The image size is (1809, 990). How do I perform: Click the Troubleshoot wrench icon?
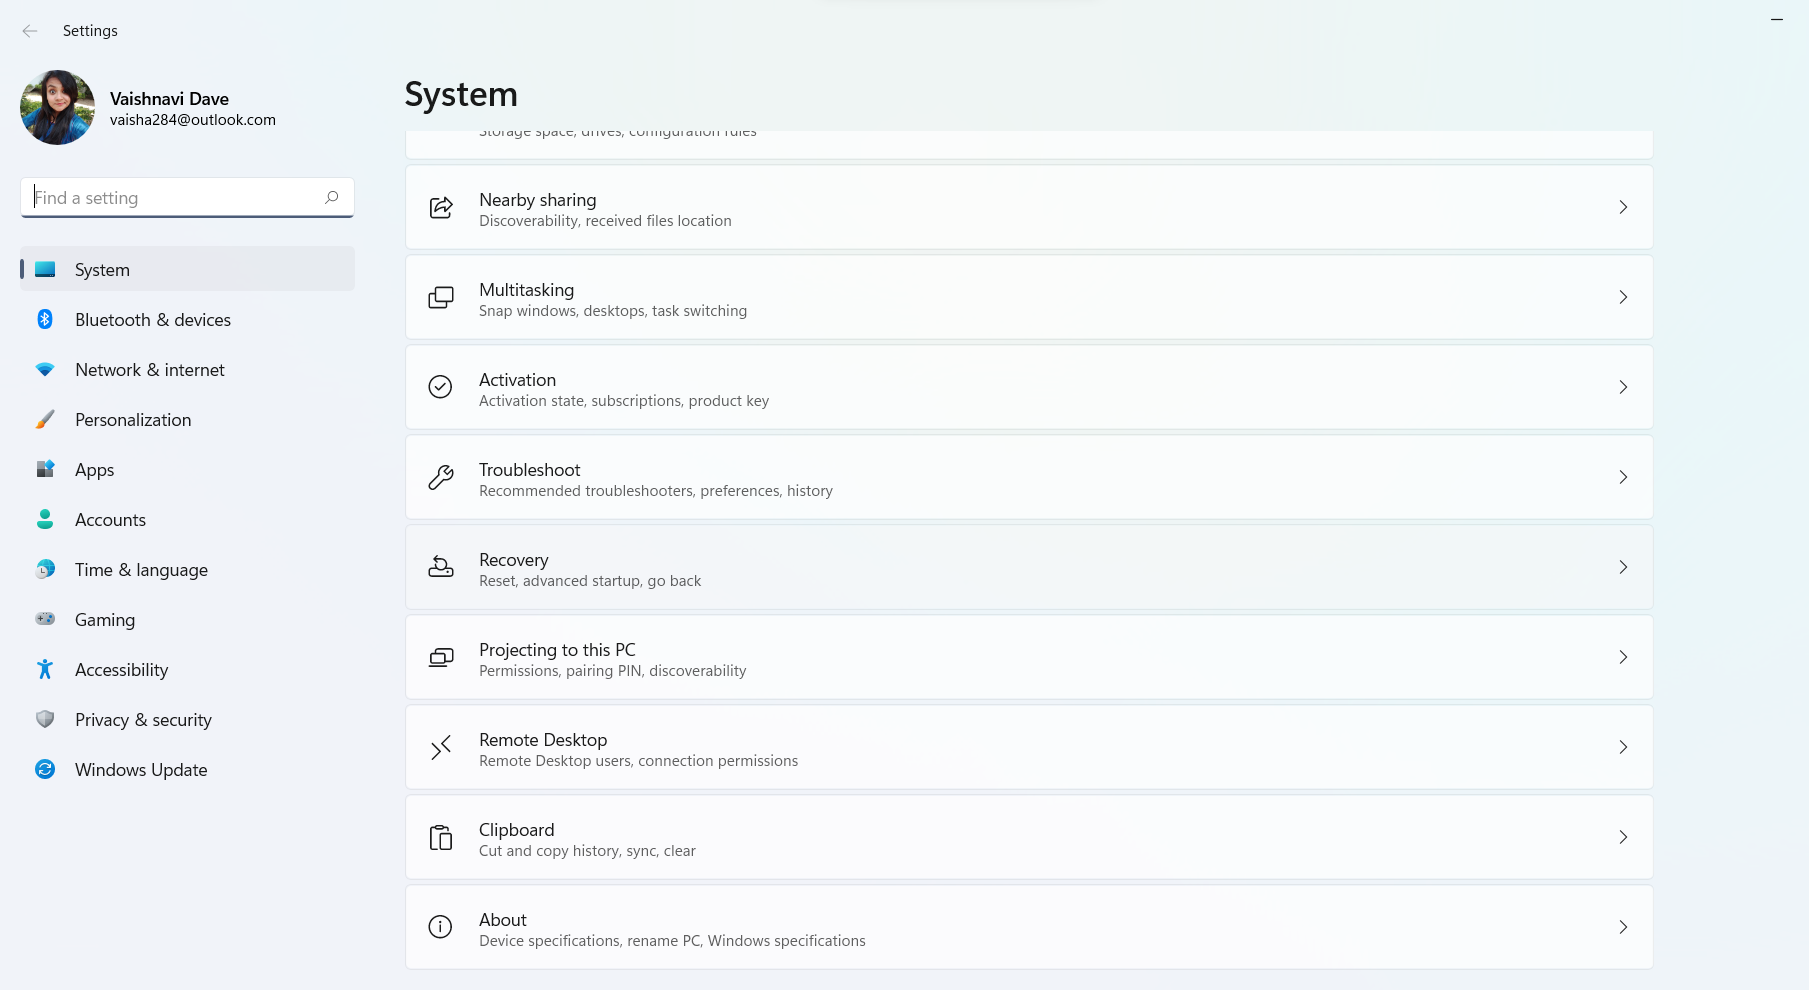tap(441, 477)
